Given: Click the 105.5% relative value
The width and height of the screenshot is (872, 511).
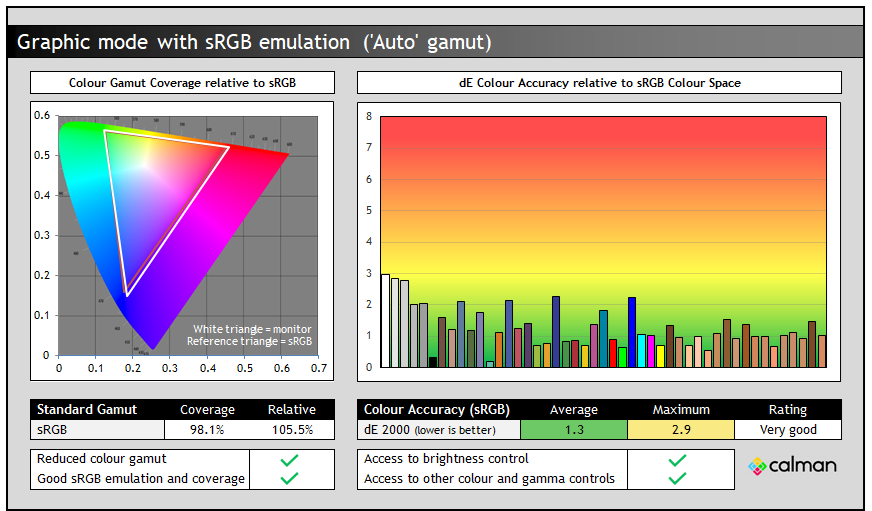Looking at the screenshot, I should (292, 430).
